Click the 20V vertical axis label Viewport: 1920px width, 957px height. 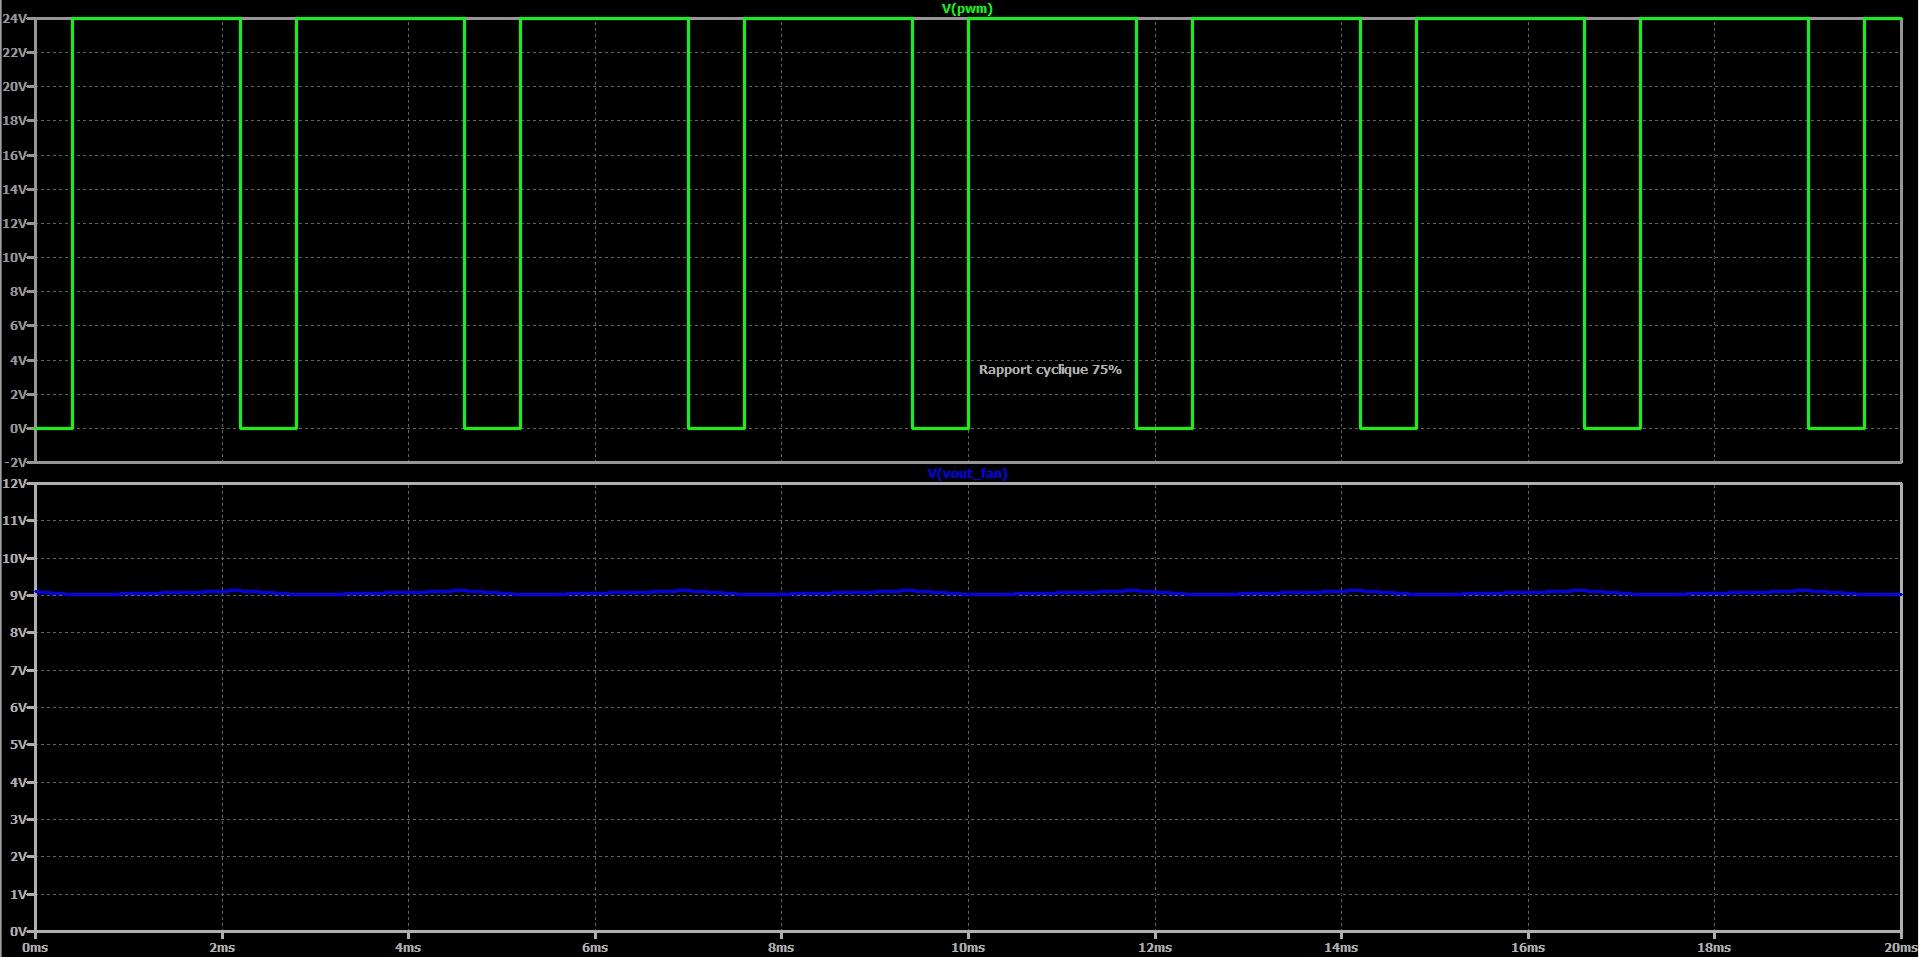(x=14, y=87)
